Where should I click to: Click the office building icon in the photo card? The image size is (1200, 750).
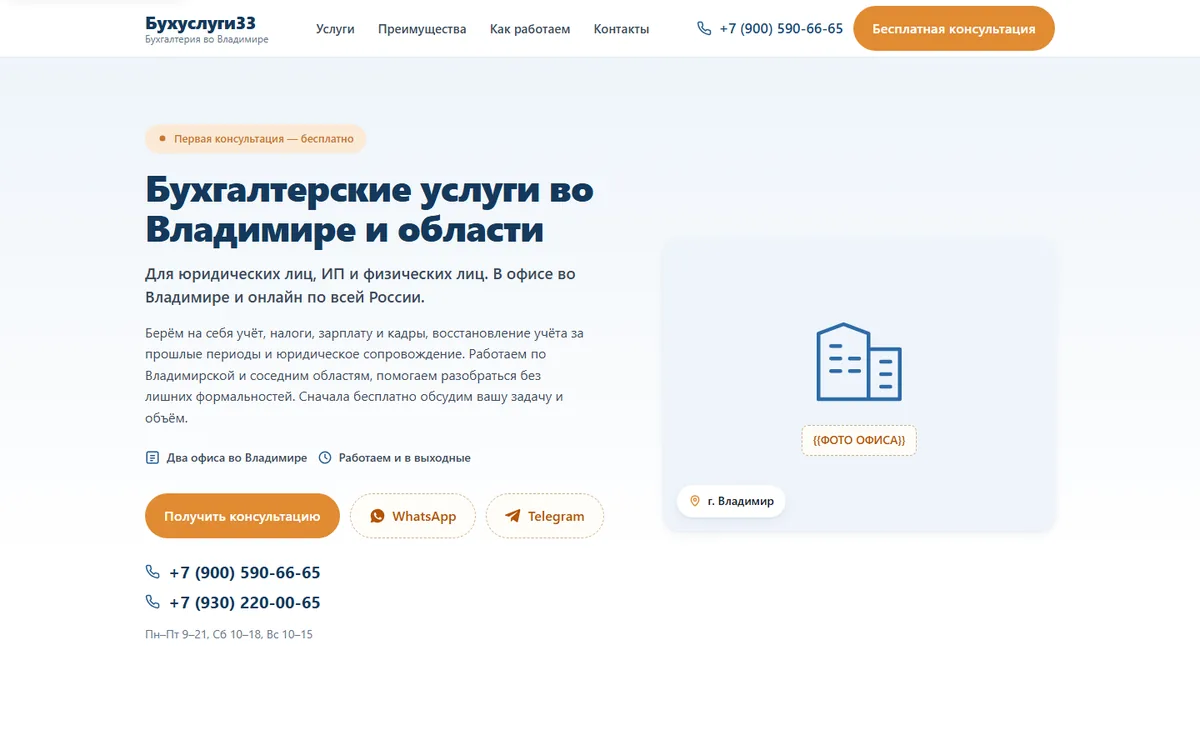click(x=859, y=362)
